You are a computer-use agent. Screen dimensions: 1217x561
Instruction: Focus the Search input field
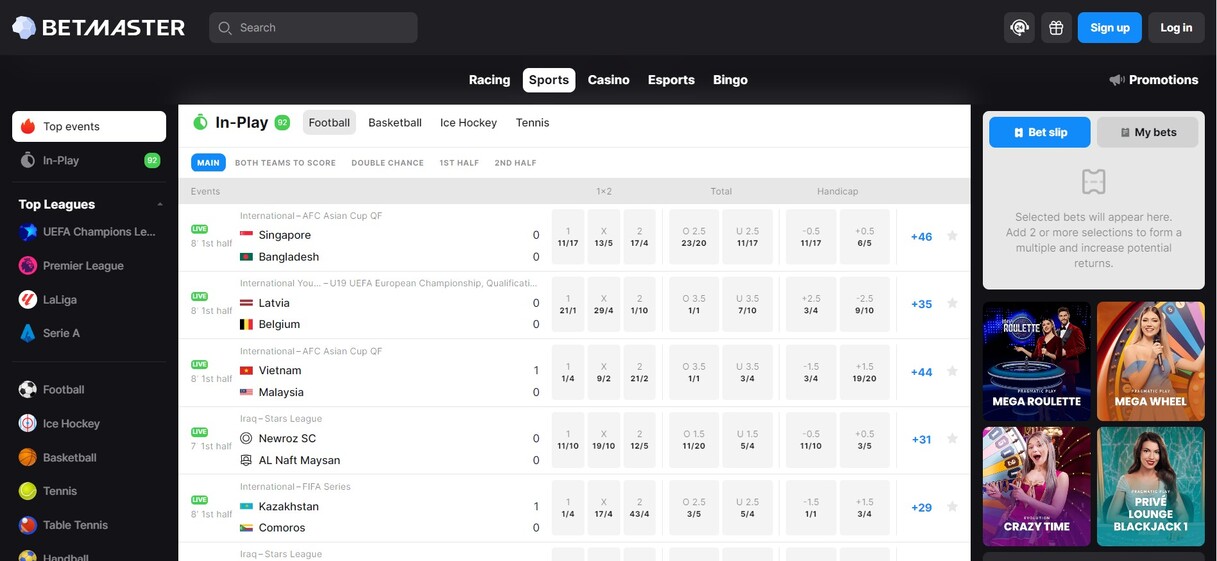click(313, 28)
